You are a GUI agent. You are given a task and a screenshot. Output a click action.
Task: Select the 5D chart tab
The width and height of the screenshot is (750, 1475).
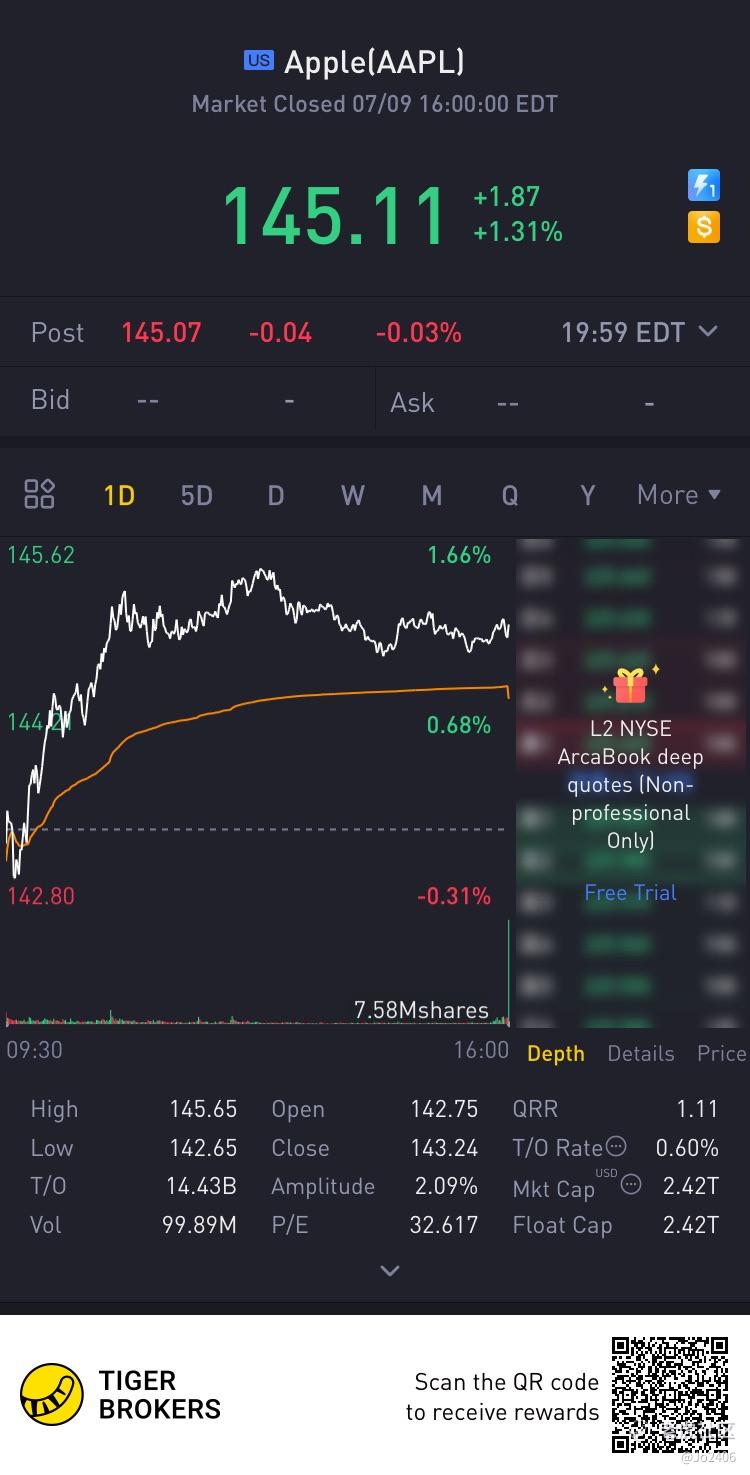(197, 495)
